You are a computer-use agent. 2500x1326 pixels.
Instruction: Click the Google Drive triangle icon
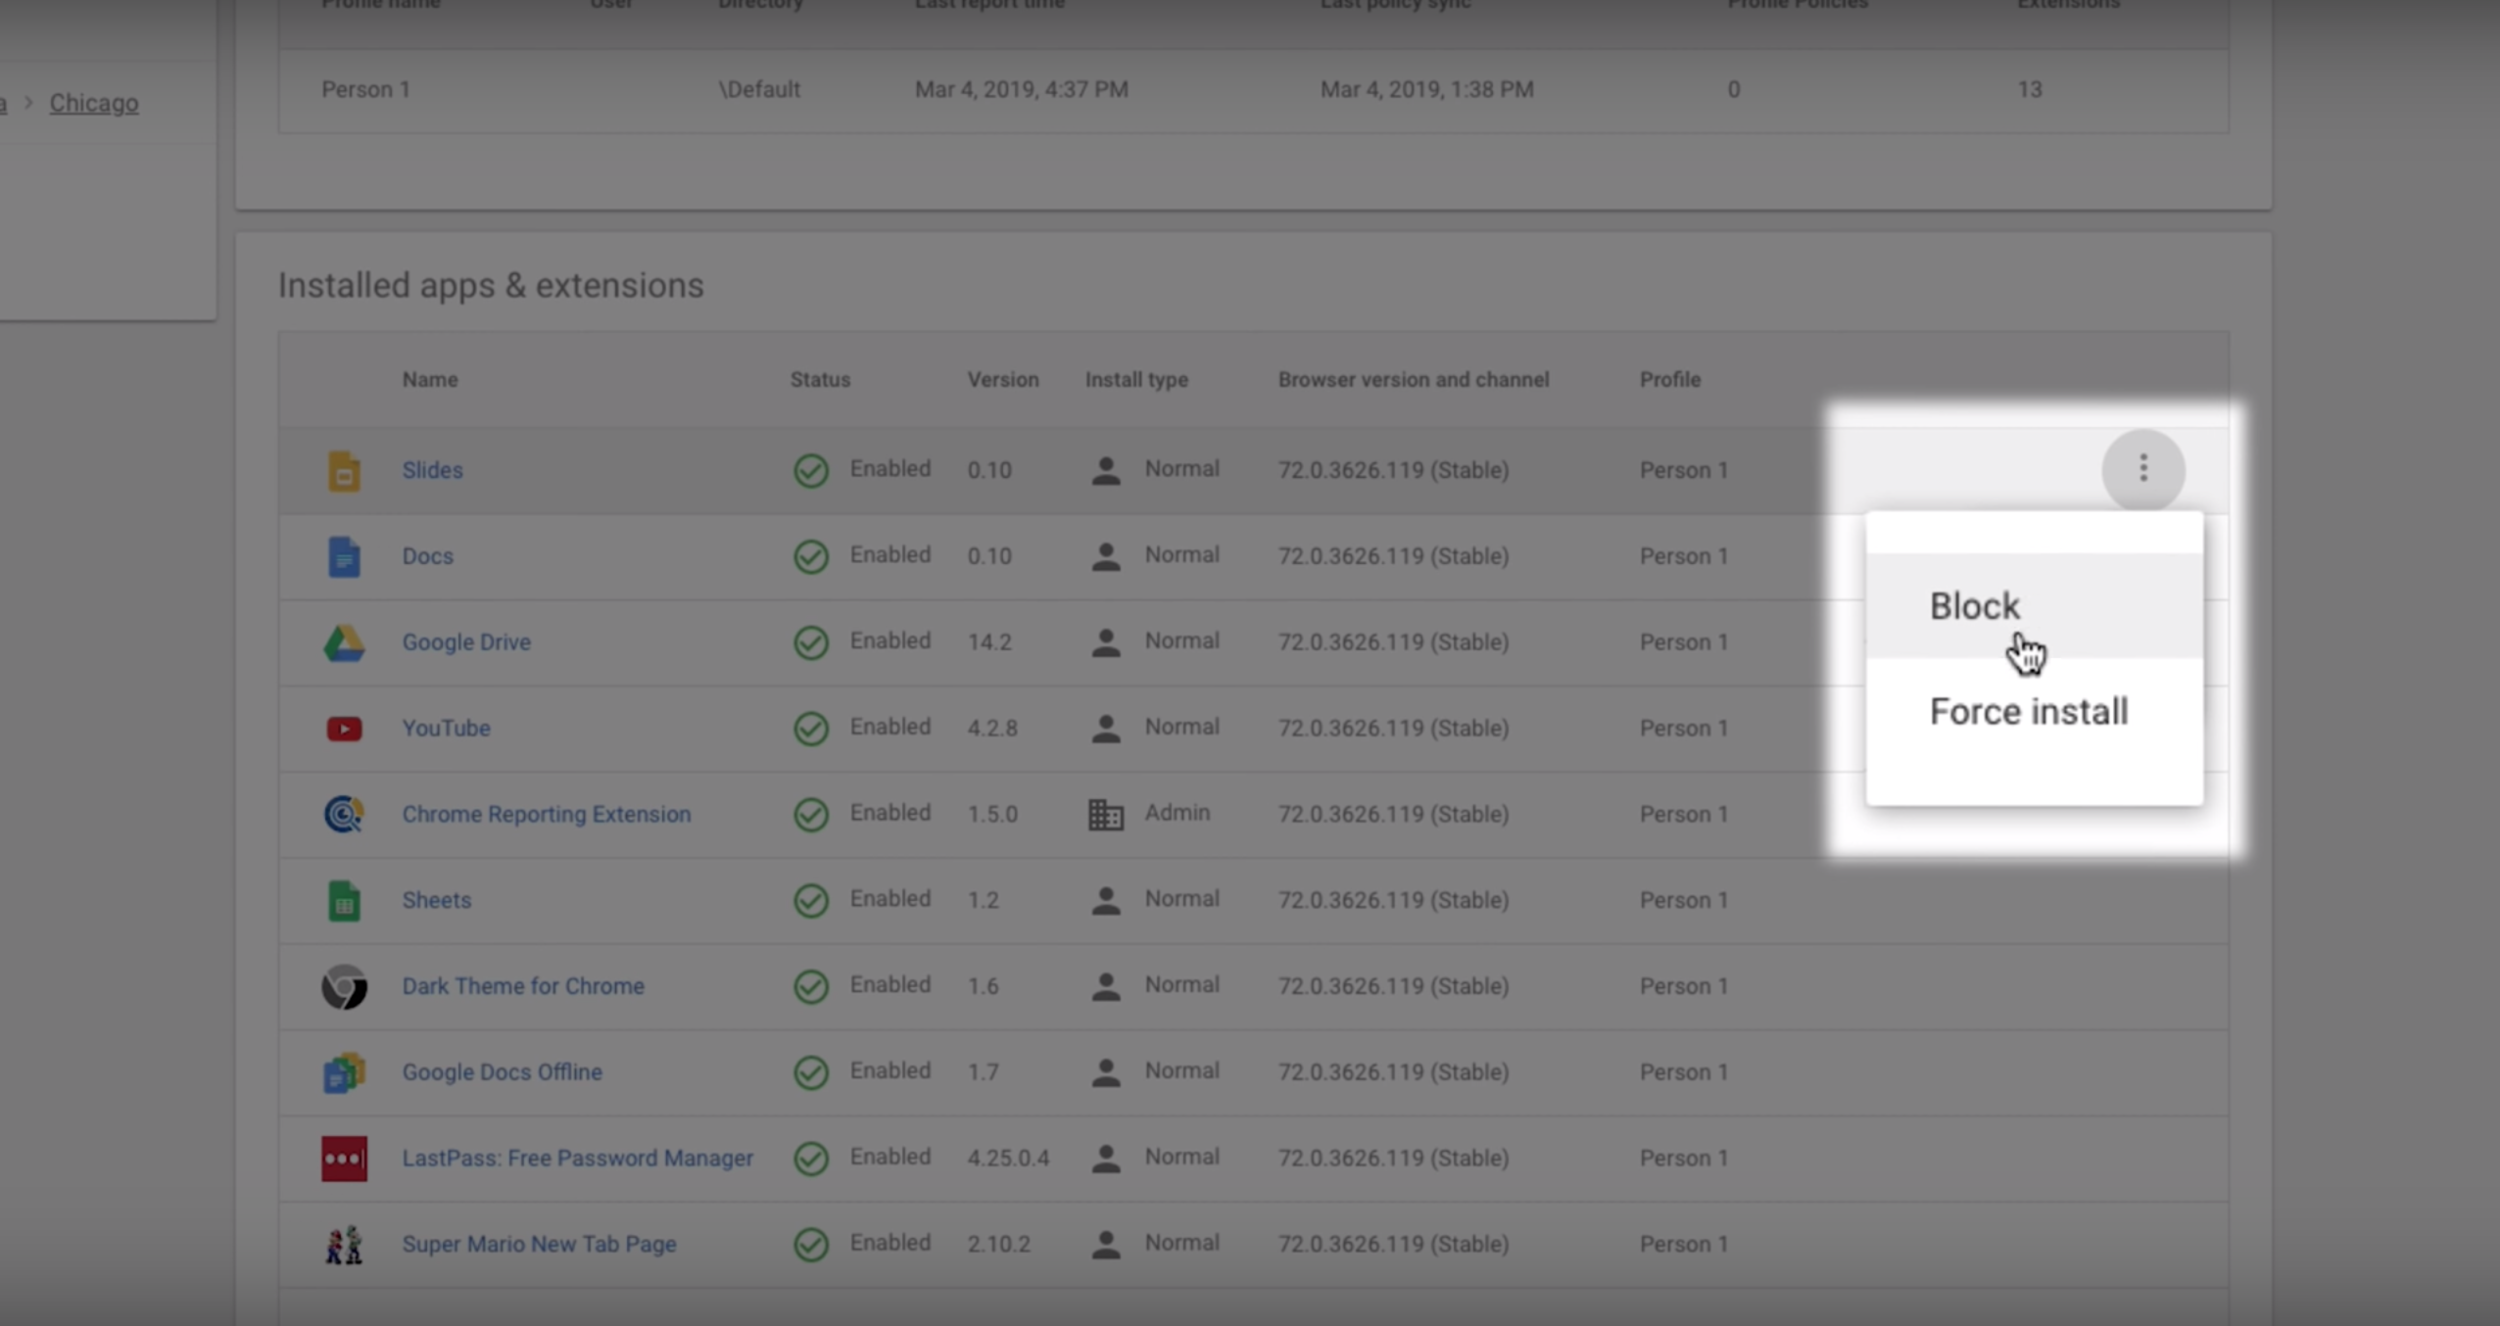coord(343,643)
